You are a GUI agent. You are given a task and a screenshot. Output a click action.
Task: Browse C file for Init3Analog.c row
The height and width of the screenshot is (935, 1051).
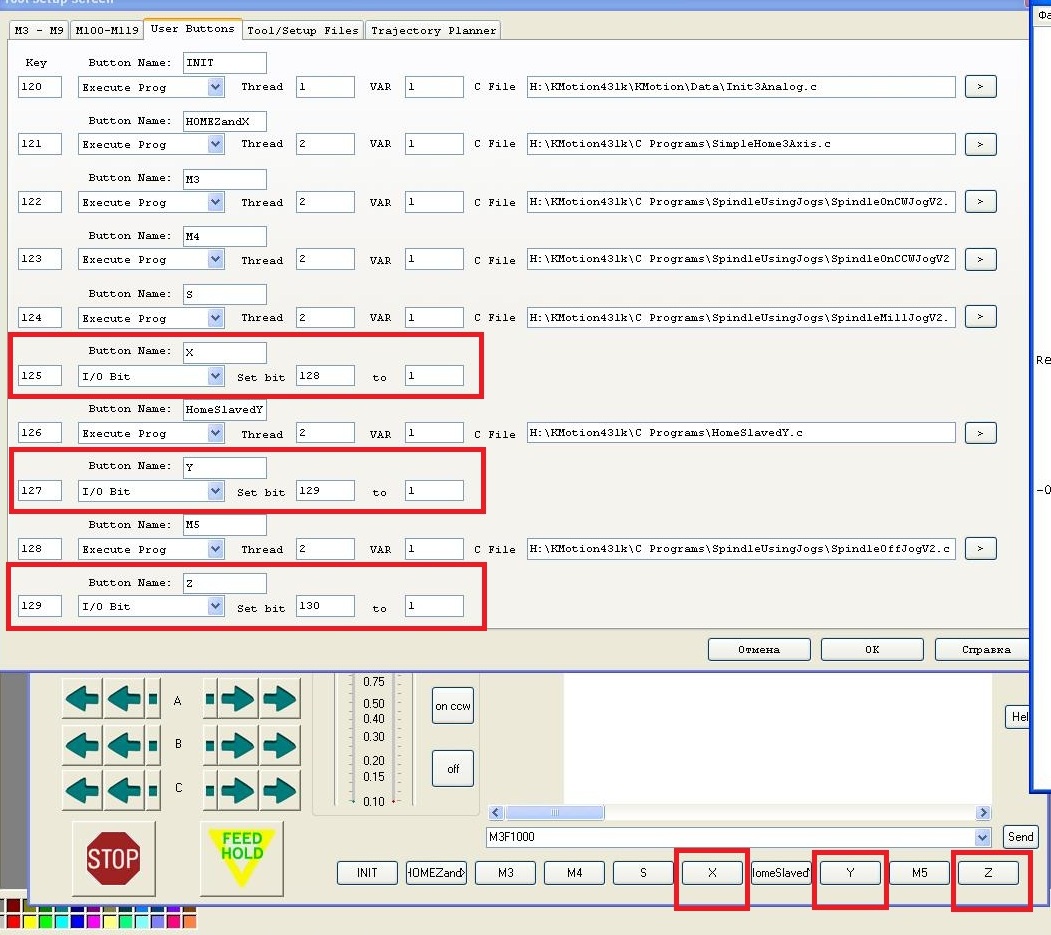980,86
